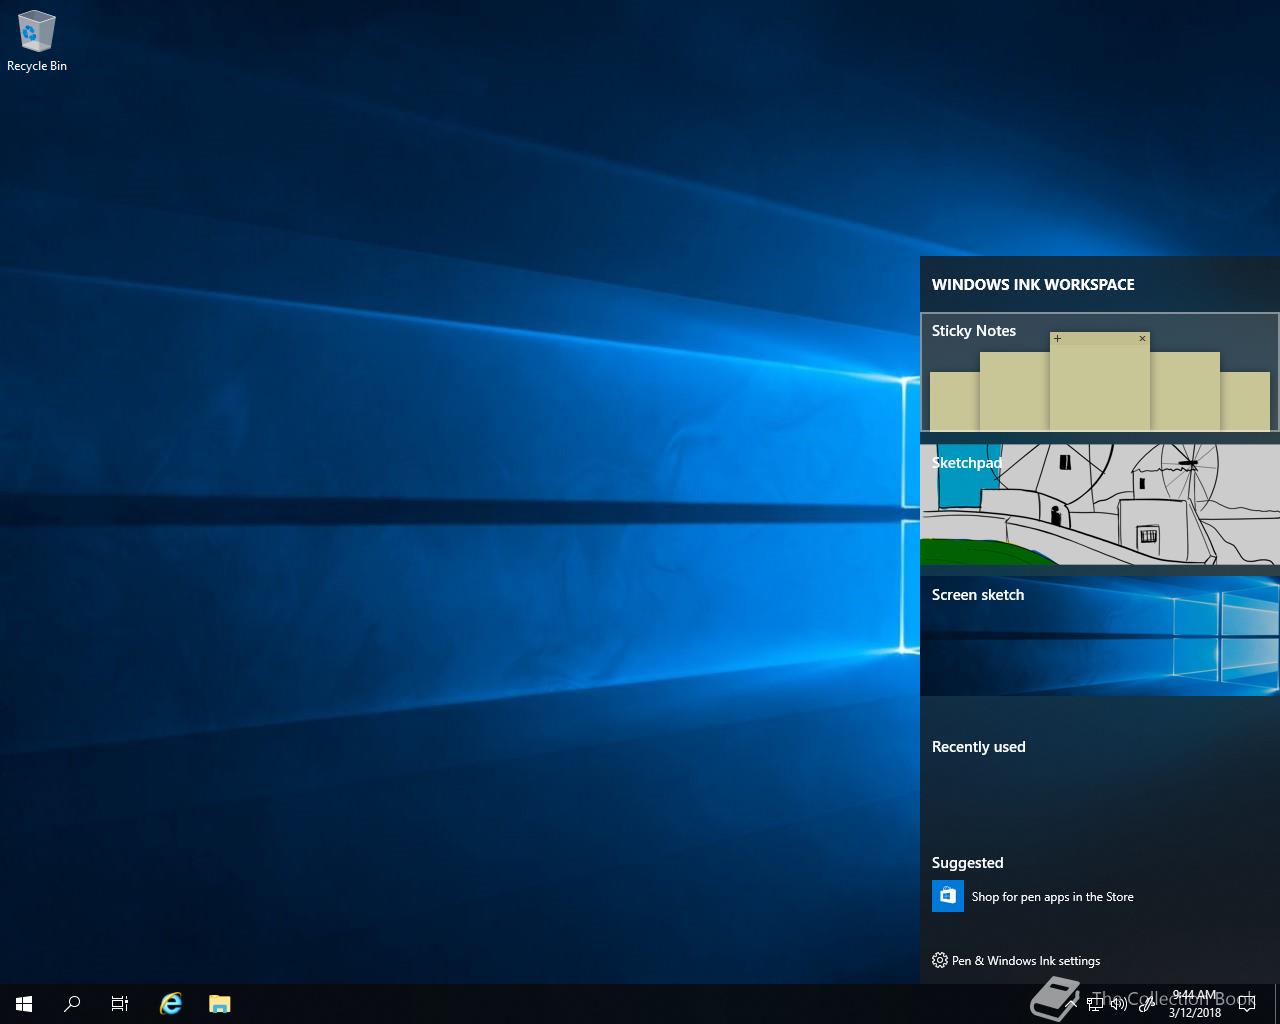
Task: Click the taskbar Search magnifier icon
Action: pyautogui.click(x=72, y=1004)
